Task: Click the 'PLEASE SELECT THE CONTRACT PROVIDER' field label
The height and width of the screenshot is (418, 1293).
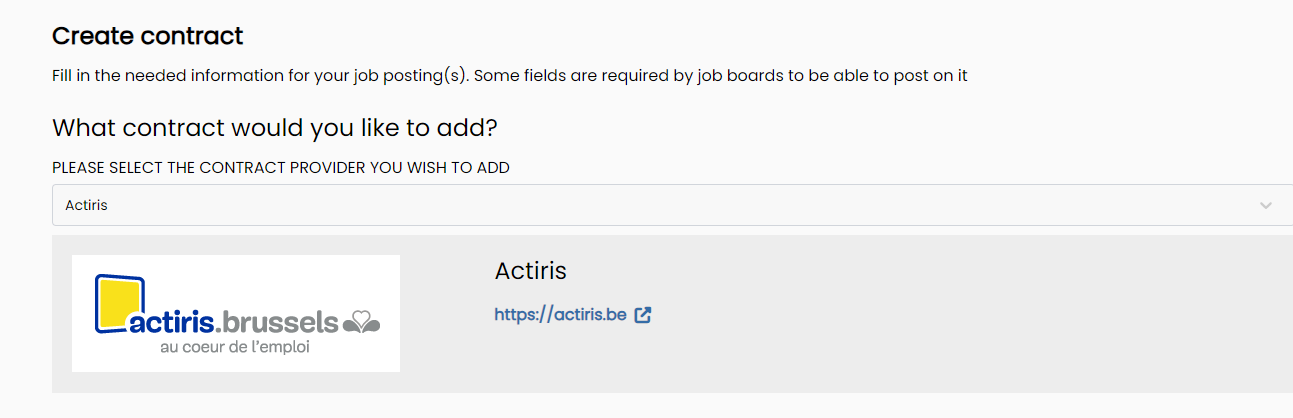Action: (x=281, y=168)
